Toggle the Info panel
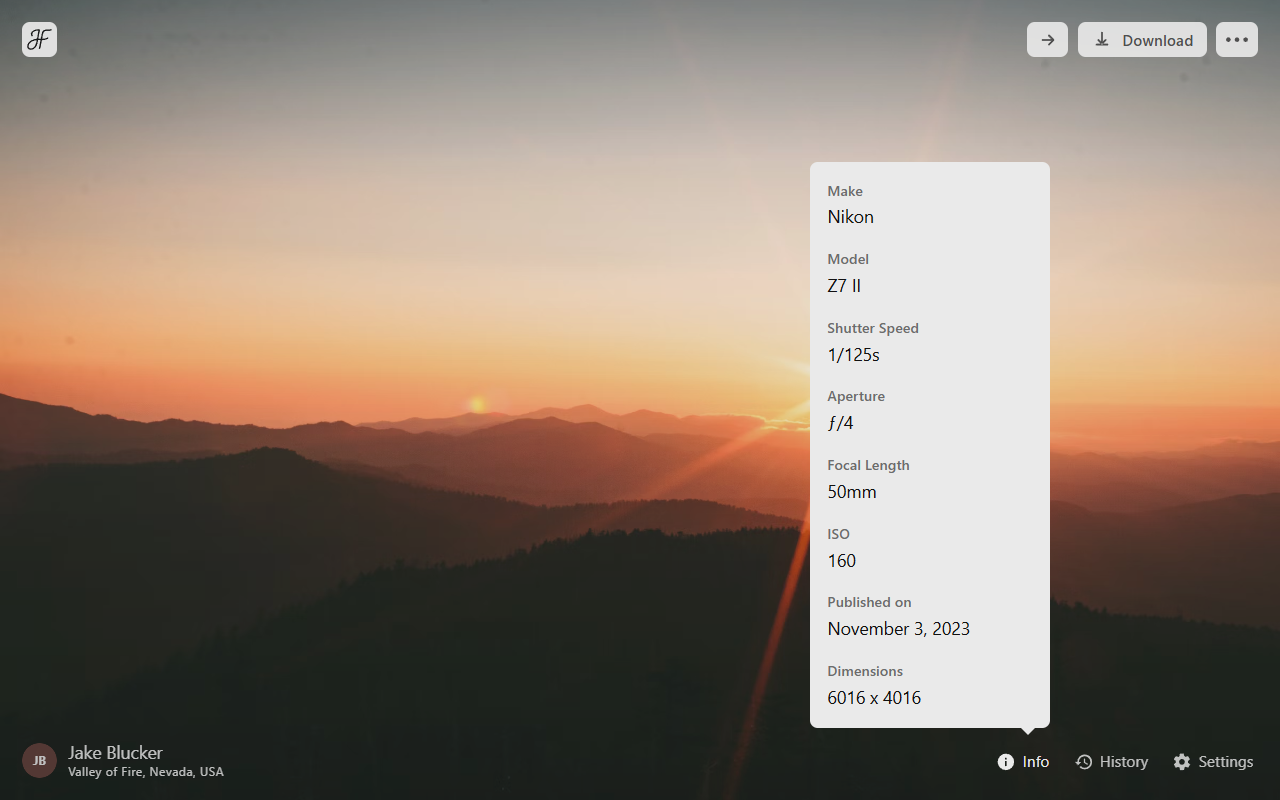The height and width of the screenshot is (800, 1280). [x=1023, y=762]
